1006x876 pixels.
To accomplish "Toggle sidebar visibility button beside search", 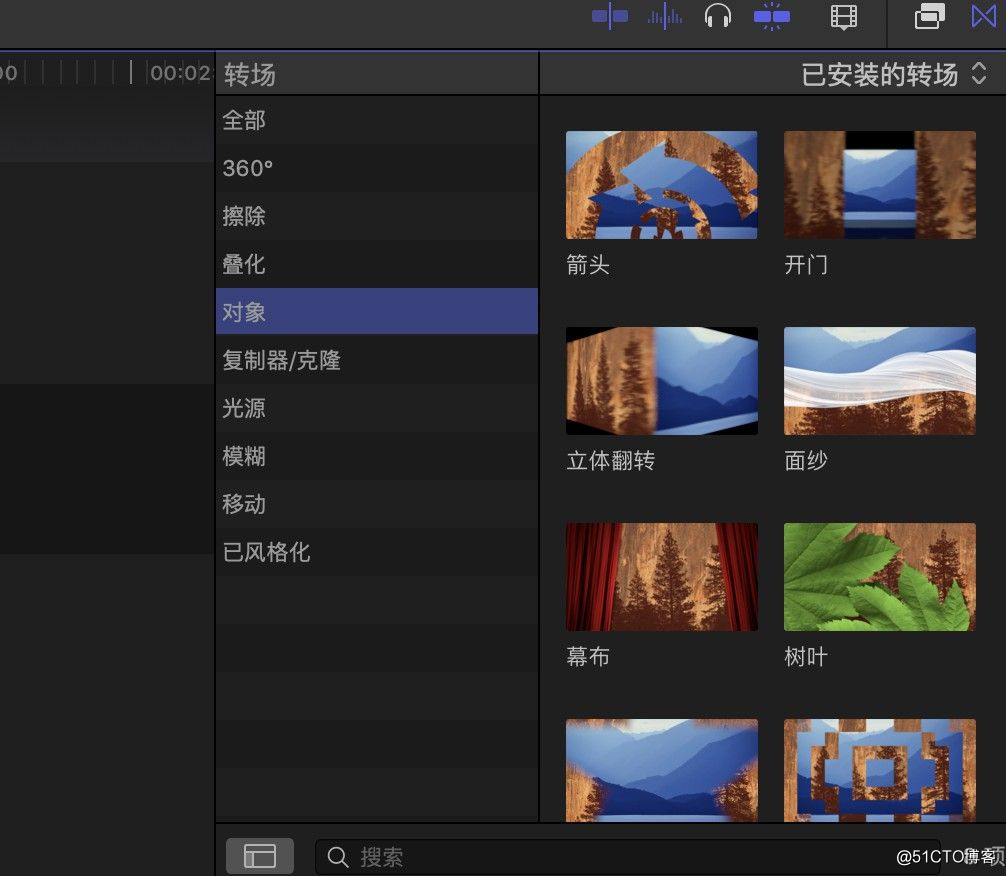I will click(x=260, y=855).
